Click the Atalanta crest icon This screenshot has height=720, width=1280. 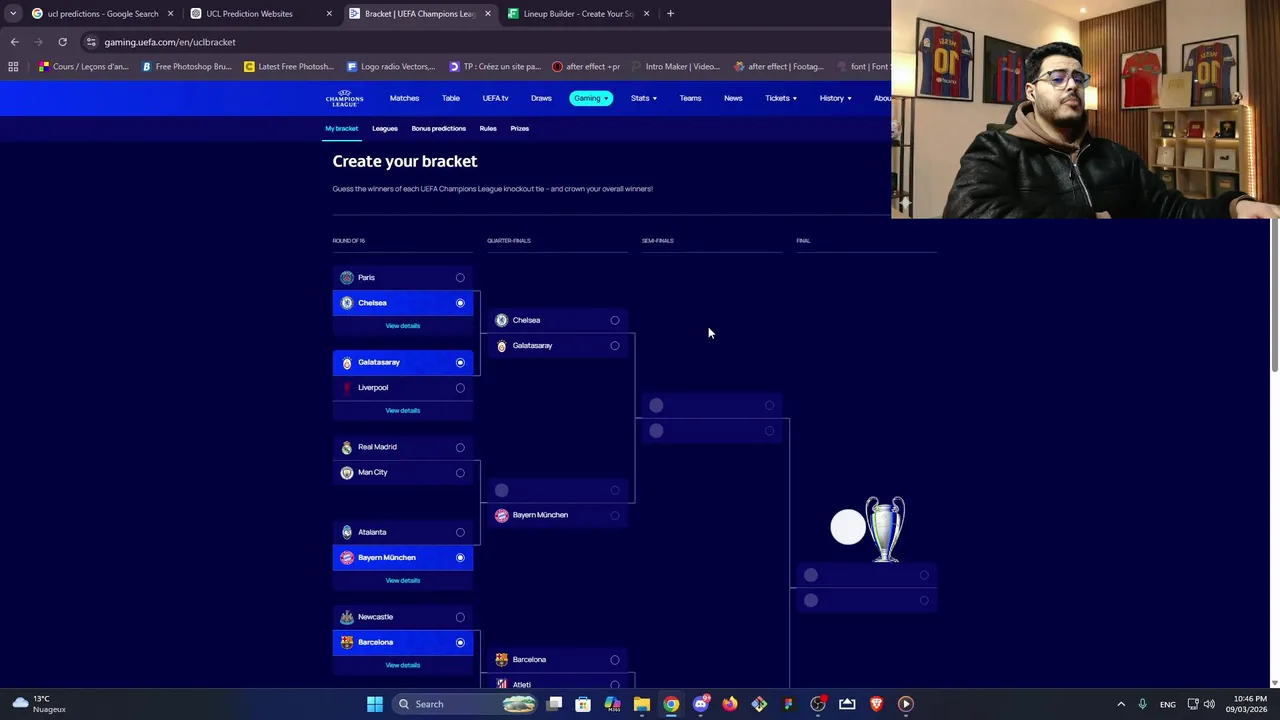tap(347, 532)
